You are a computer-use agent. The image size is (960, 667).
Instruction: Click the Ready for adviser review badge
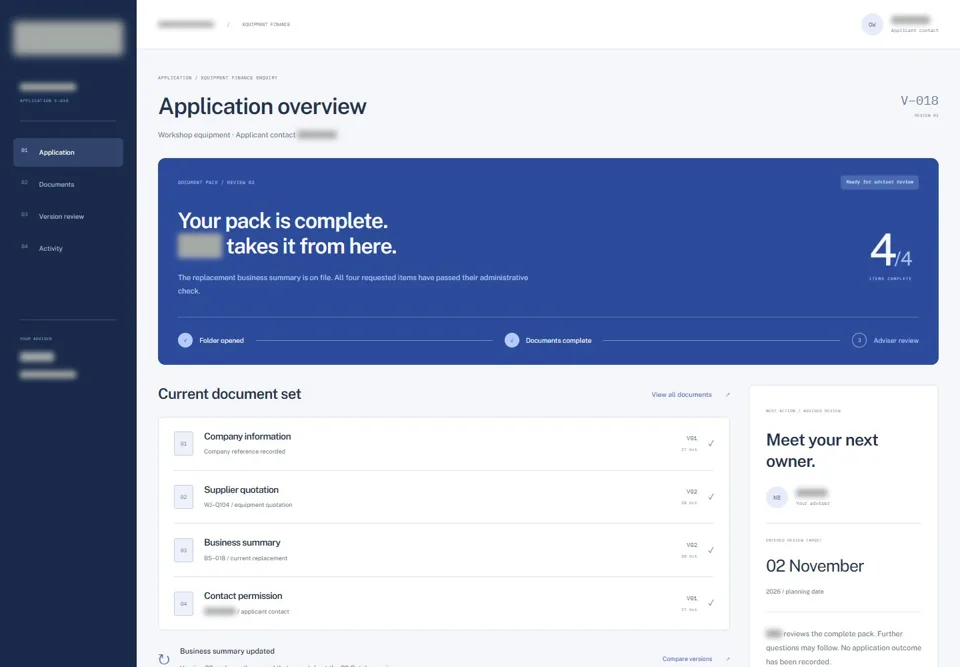[879, 182]
